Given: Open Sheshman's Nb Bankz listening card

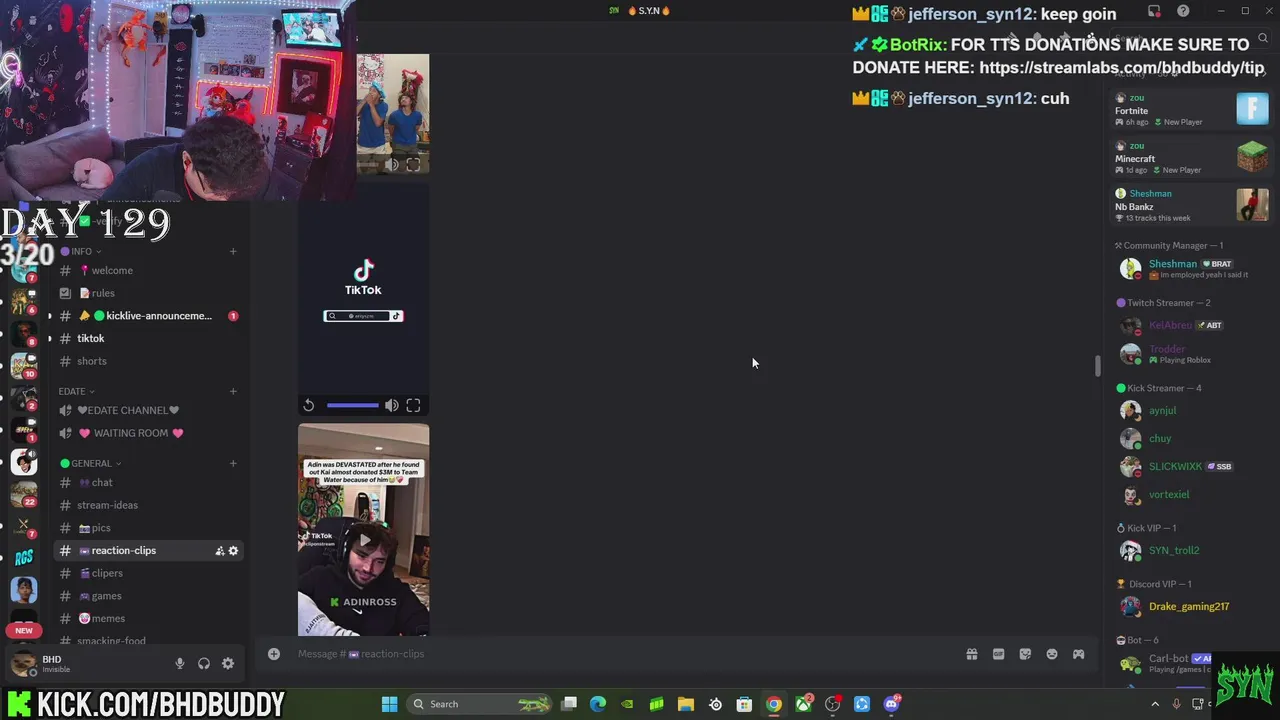Looking at the screenshot, I should click(1191, 205).
